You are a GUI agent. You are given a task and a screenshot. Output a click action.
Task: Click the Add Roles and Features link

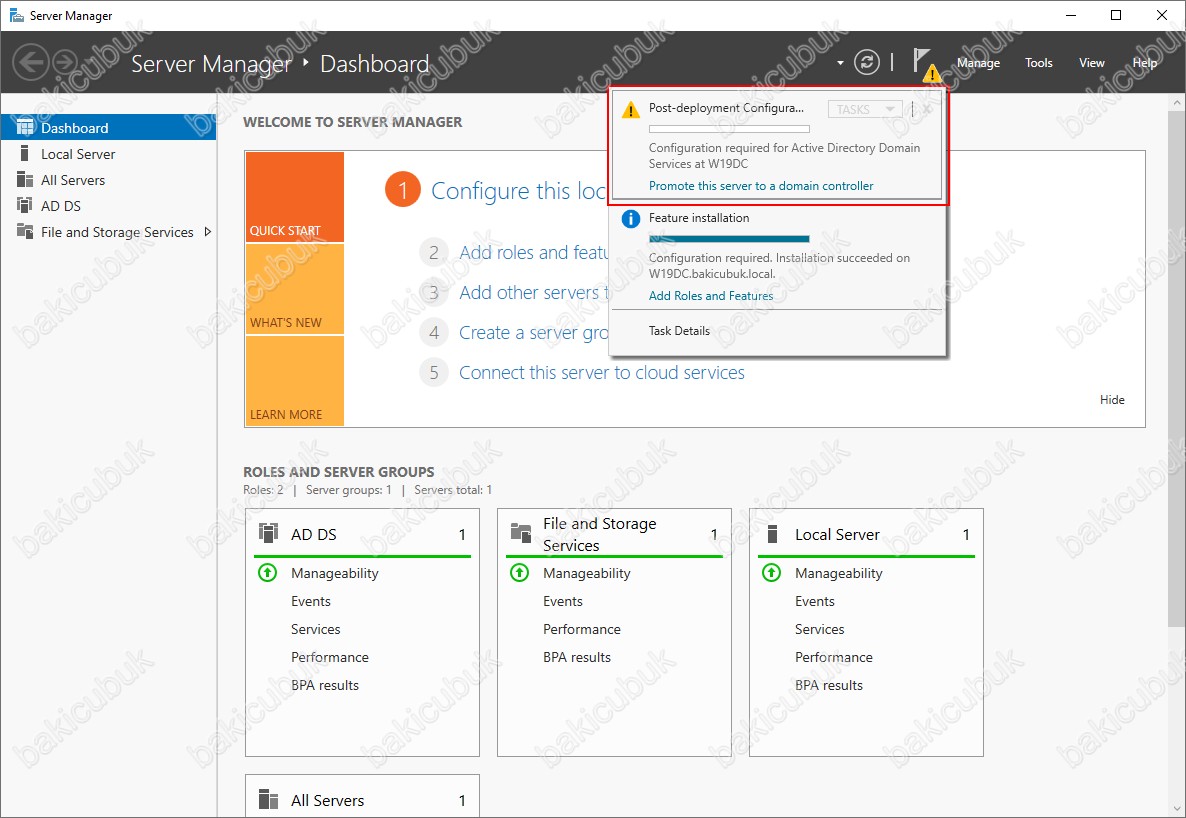click(x=711, y=296)
